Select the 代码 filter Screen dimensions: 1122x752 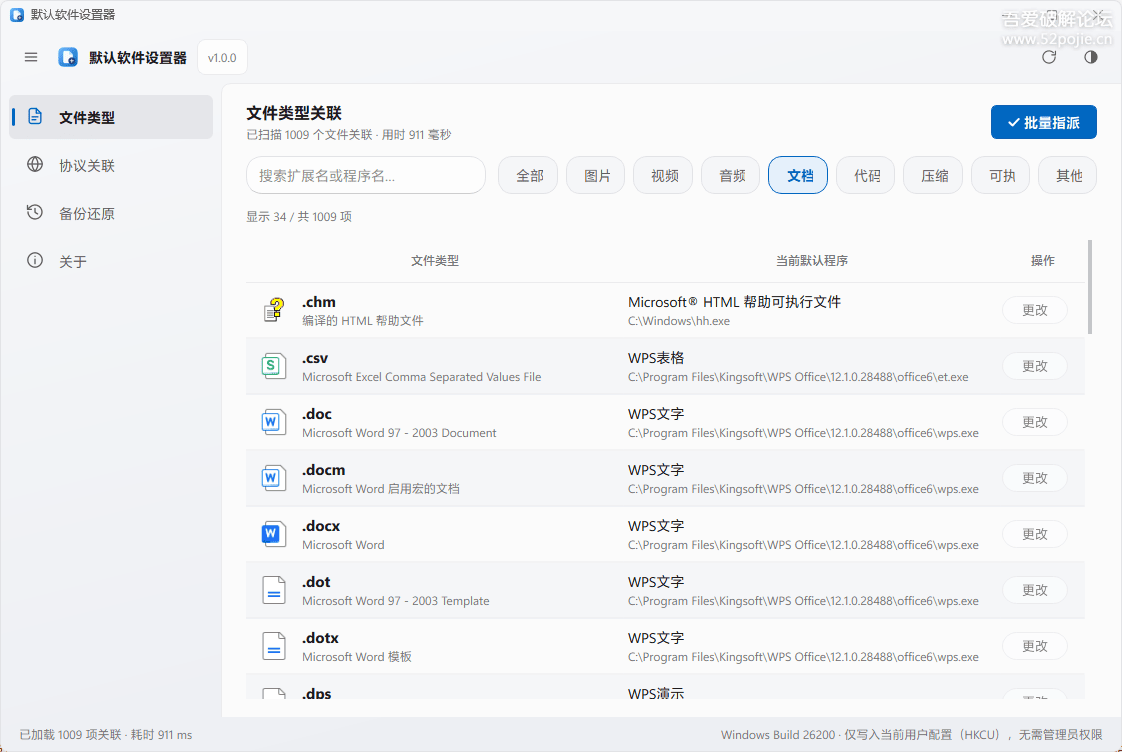point(867,175)
